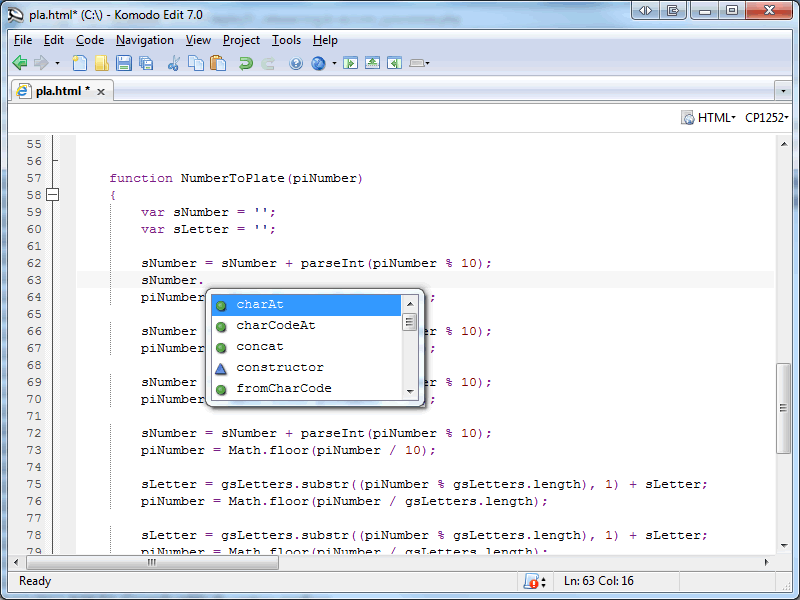The width and height of the screenshot is (800, 600).
Task: Click the editor vertical scrollbar thumb
Action: point(783,408)
